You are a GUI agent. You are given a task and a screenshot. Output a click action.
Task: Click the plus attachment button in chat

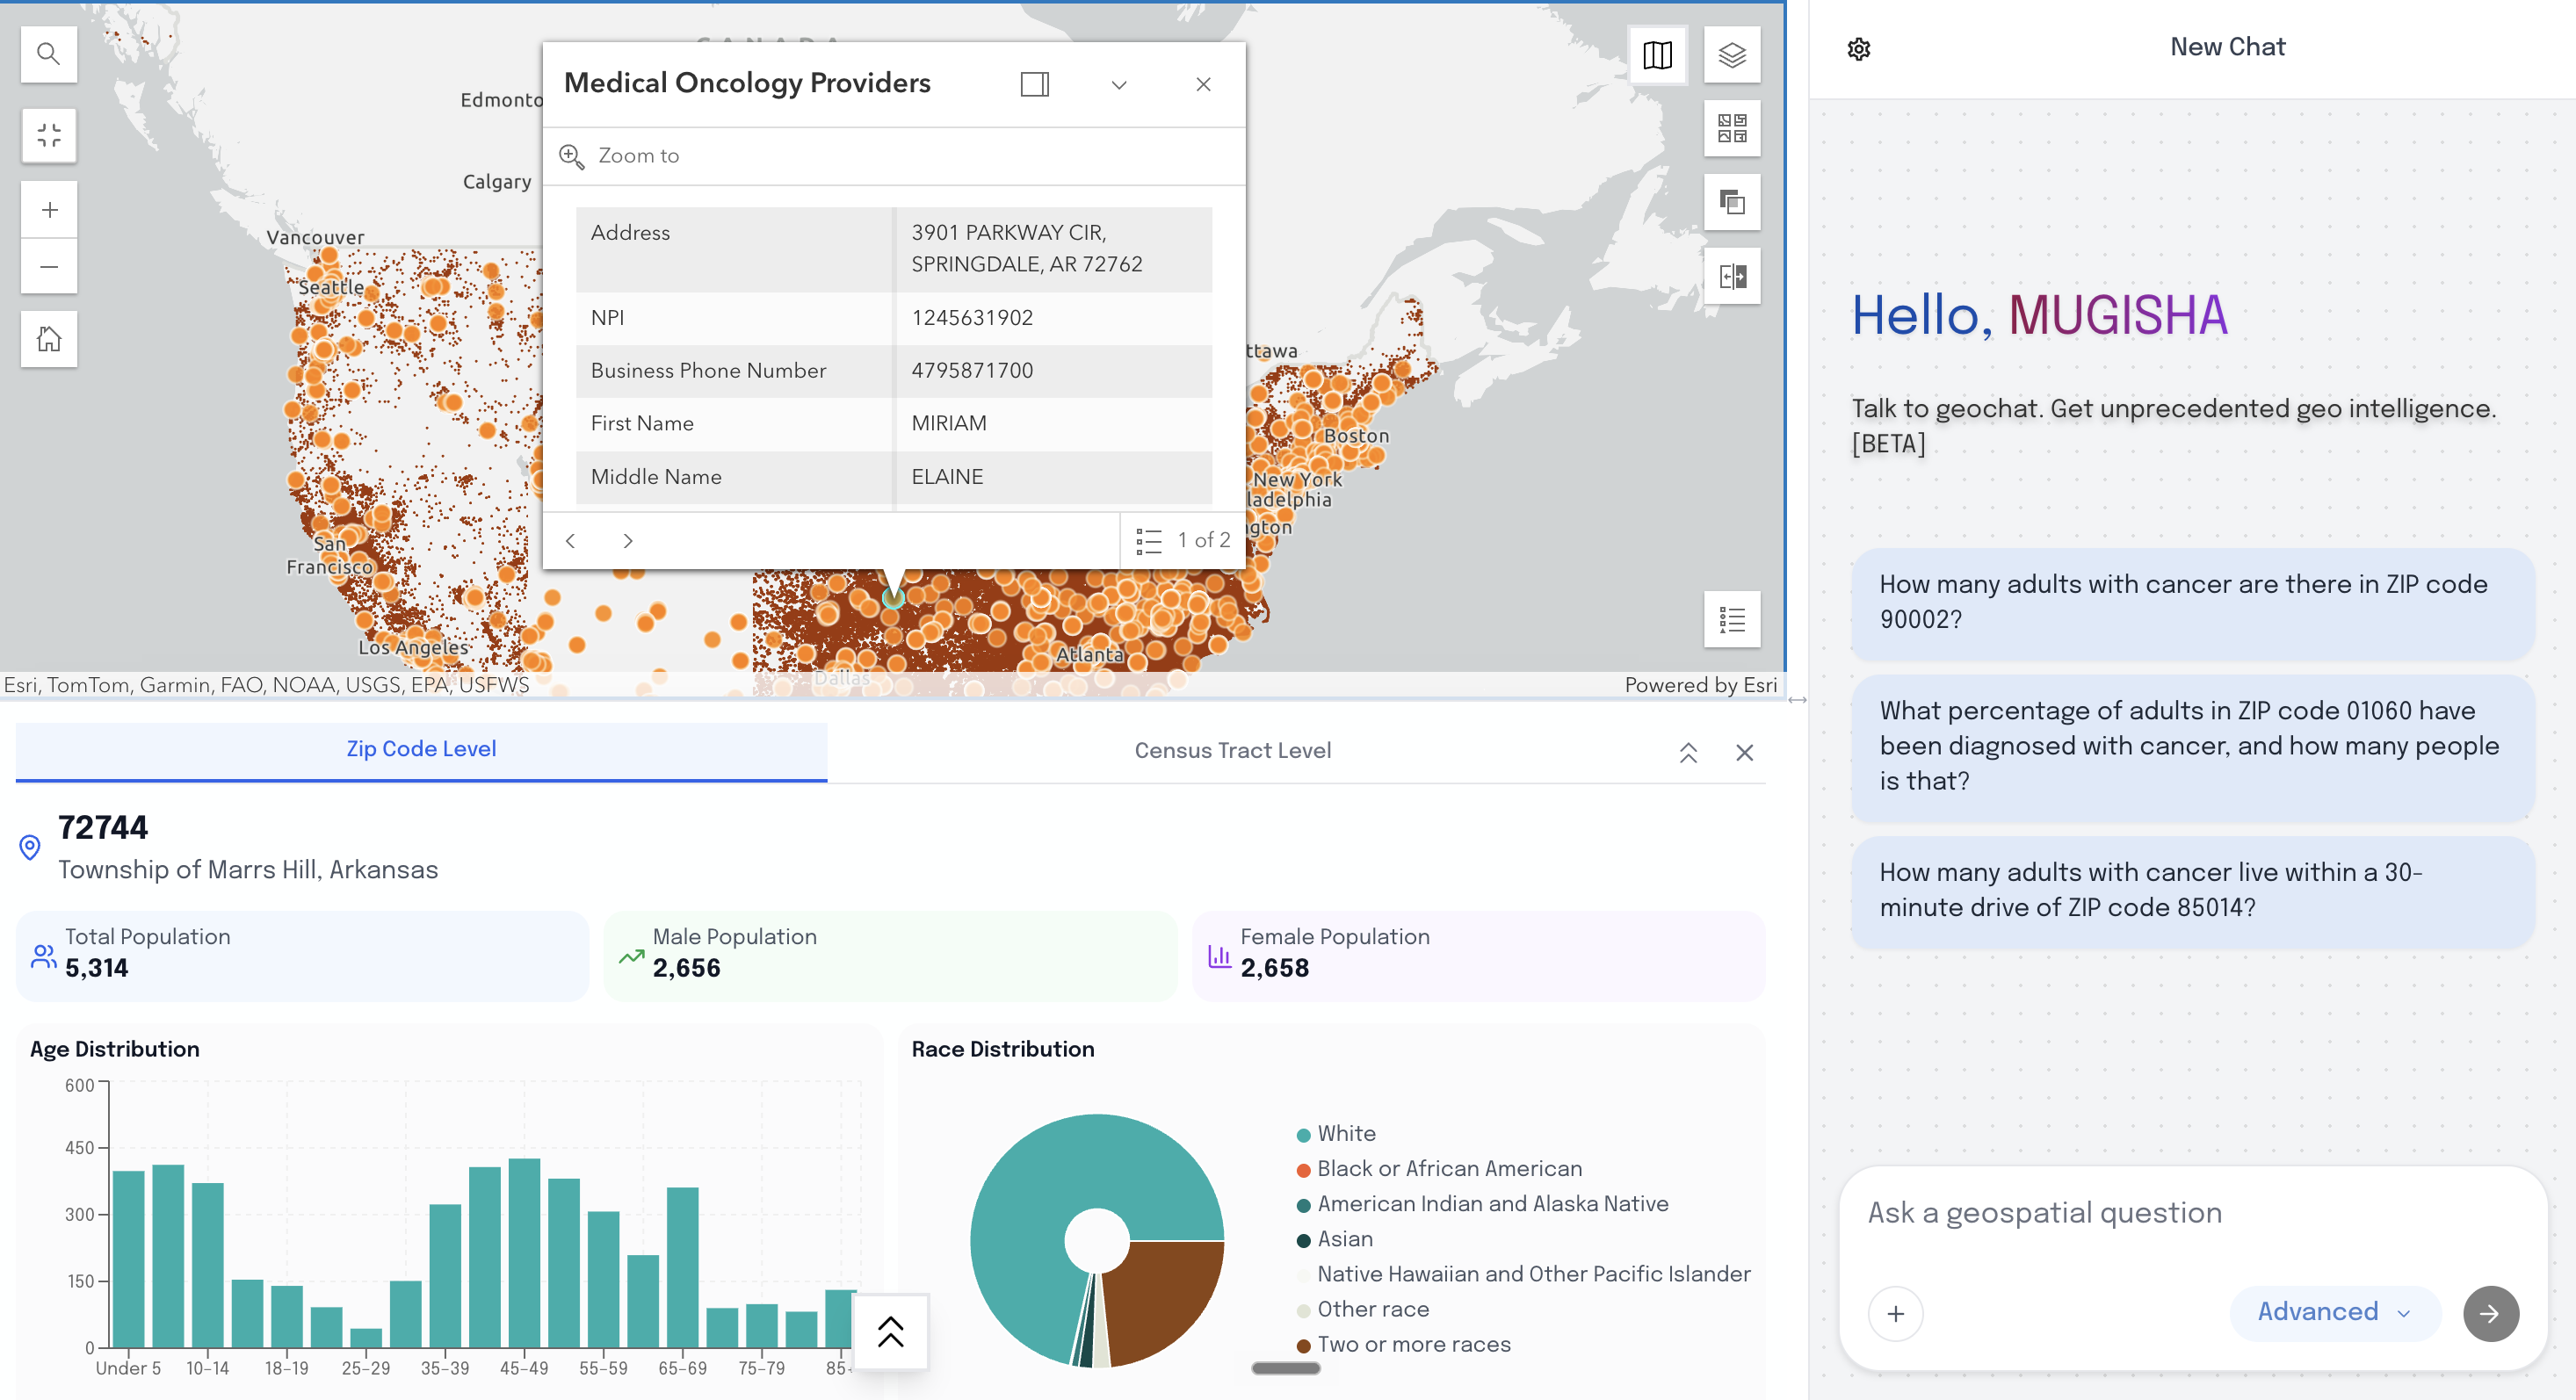(x=1895, y=1314)
